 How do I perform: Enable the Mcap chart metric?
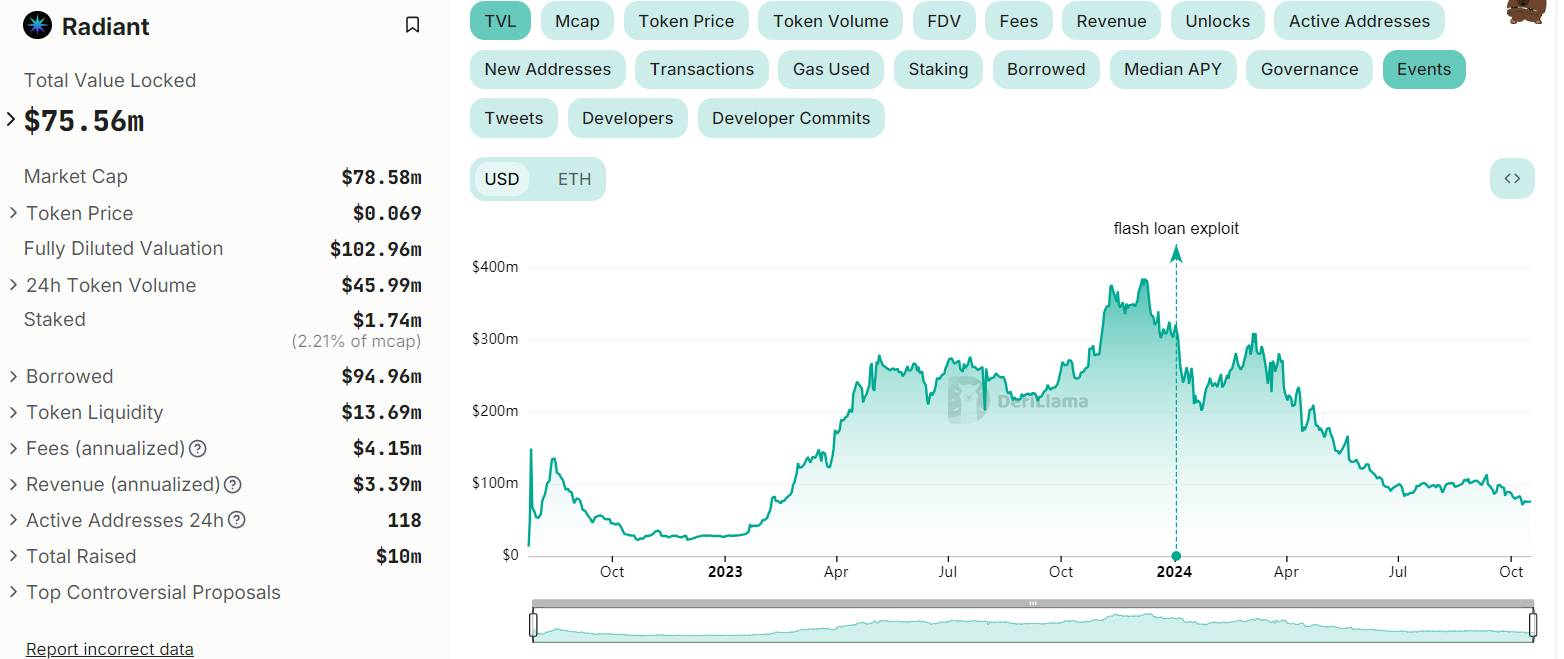point(577,21)
